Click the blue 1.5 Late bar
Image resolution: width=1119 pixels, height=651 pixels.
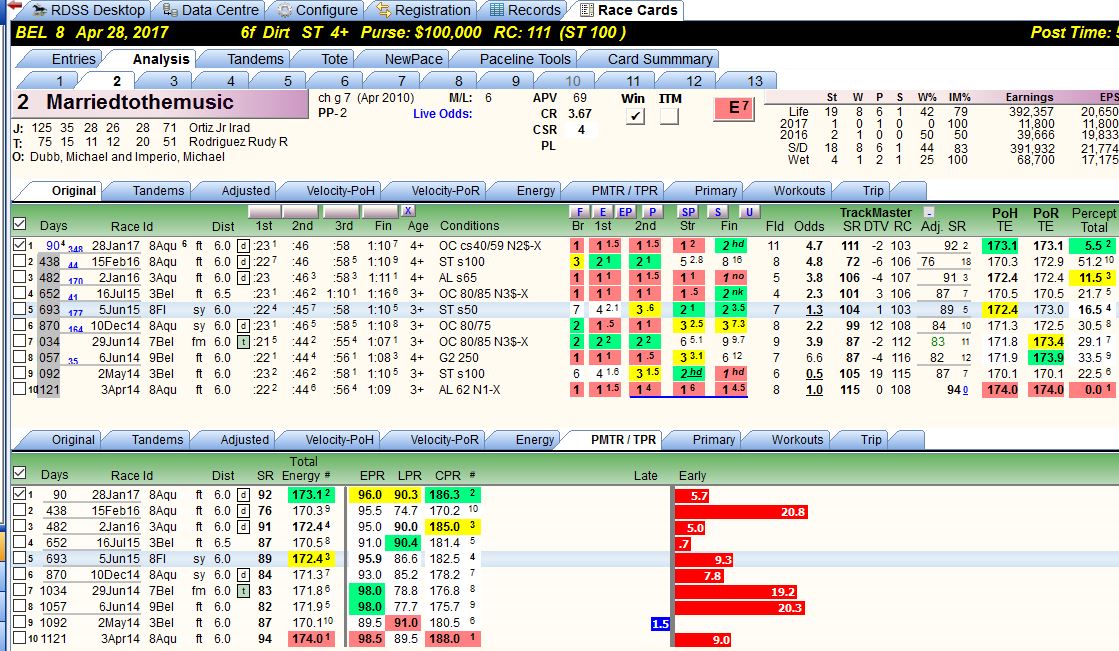coord(661,624)
